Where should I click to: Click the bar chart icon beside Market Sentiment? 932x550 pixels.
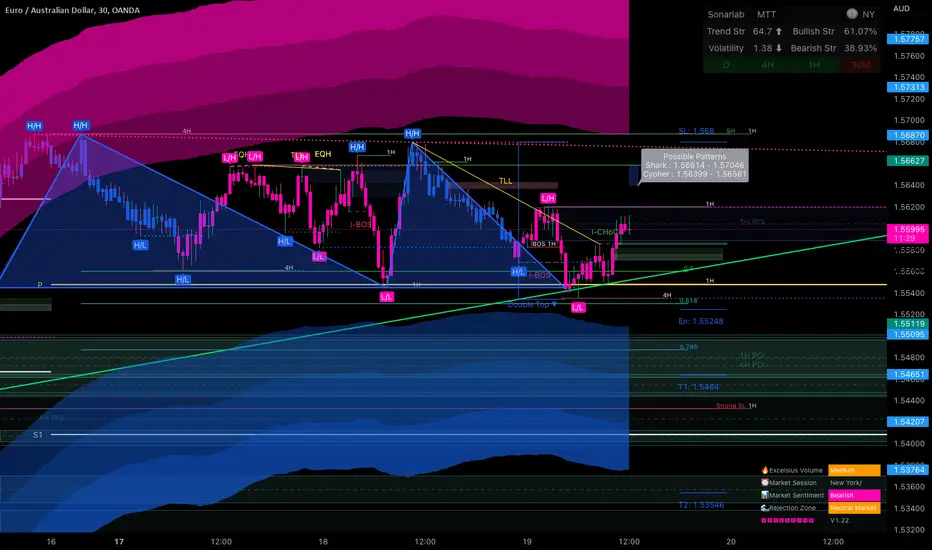point(765,495)
